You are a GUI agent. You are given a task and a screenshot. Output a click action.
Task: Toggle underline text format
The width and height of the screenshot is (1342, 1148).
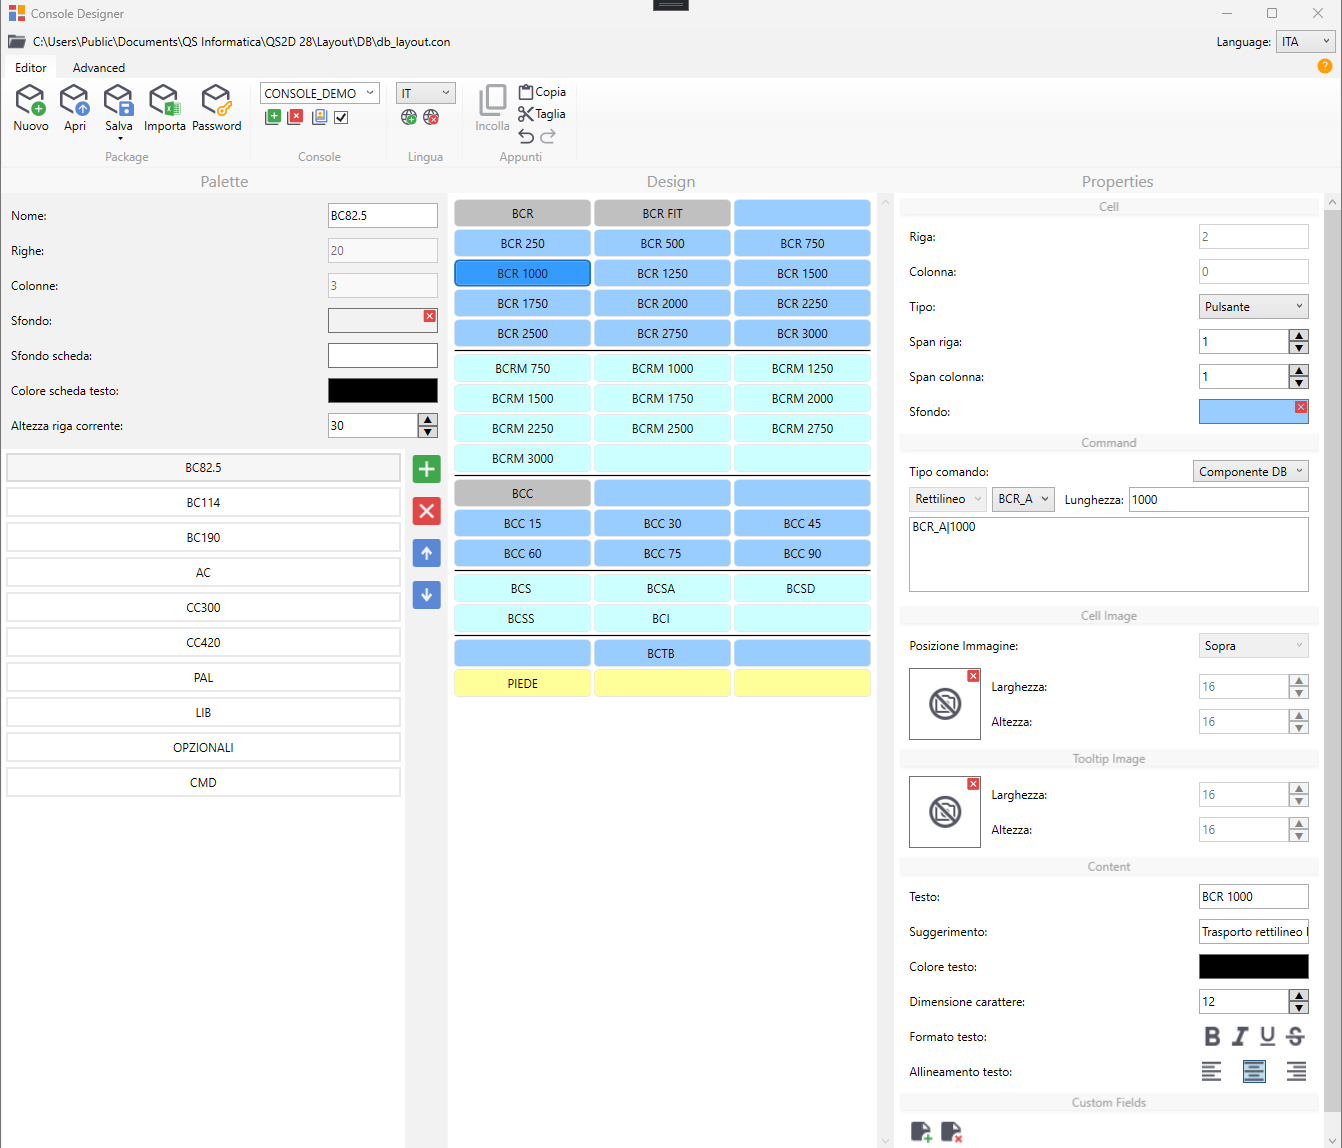pos(1267,1036)
